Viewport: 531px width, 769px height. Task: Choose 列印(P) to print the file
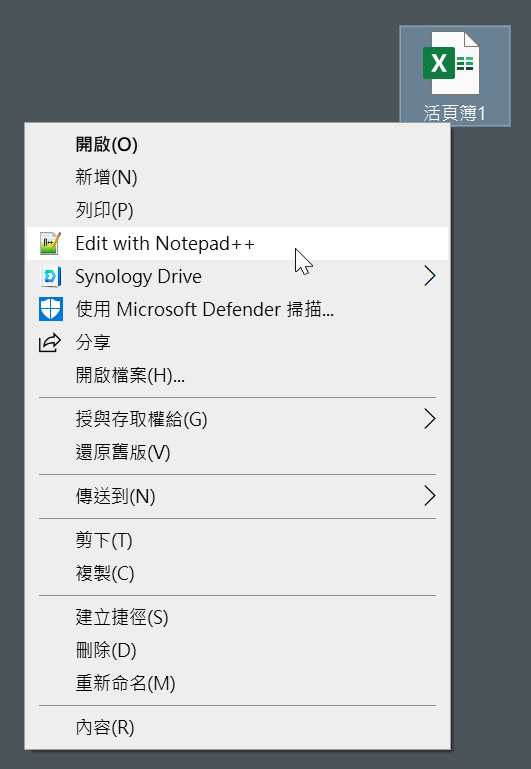(237, 210)
